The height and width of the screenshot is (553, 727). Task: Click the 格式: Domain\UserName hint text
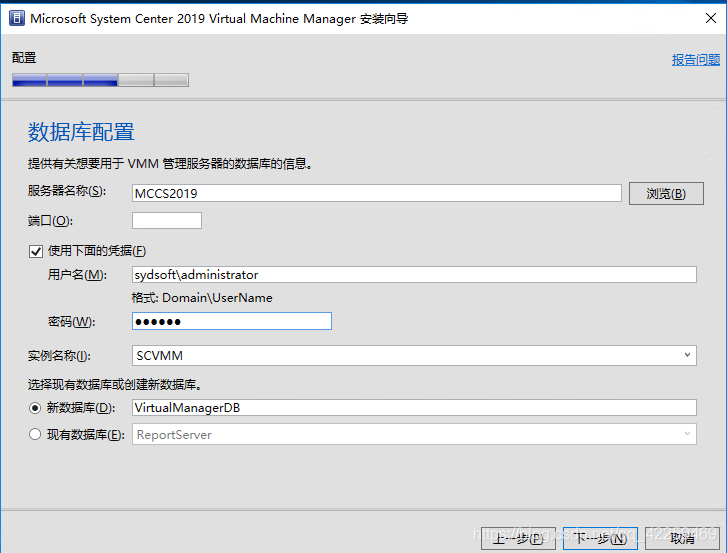click(x=202, y=298)
